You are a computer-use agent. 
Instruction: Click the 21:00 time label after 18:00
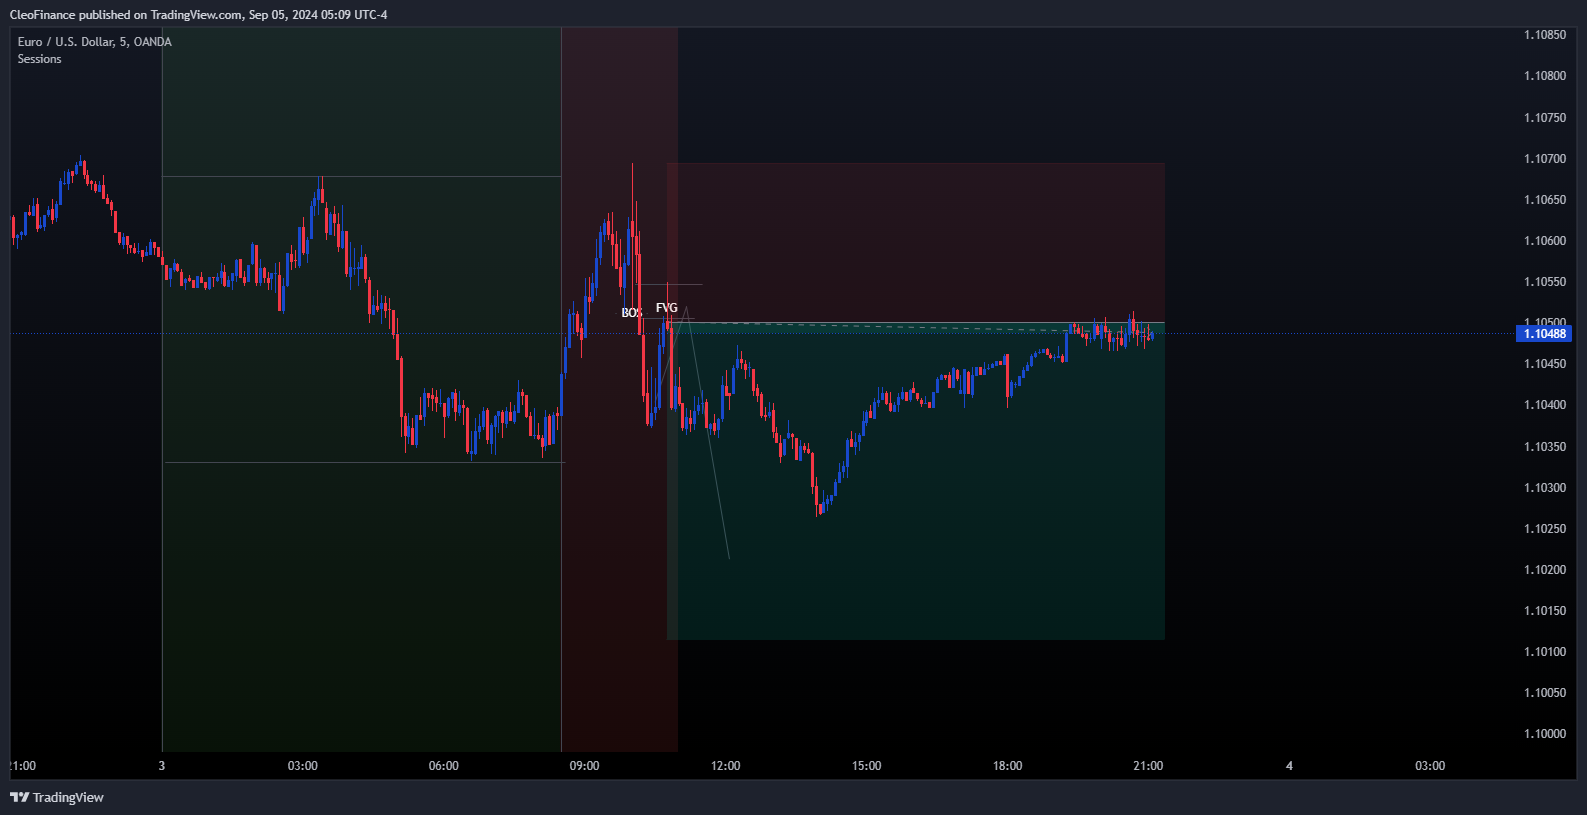pyautogui.click(x=1148, y=766)
